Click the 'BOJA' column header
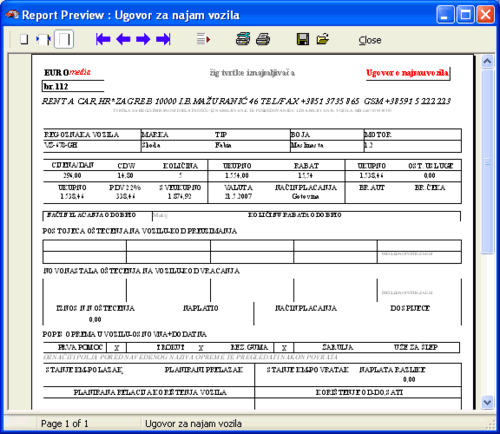The width and height of the screenshot is (500, 434). pyautogui.click(x=300, y=135)
